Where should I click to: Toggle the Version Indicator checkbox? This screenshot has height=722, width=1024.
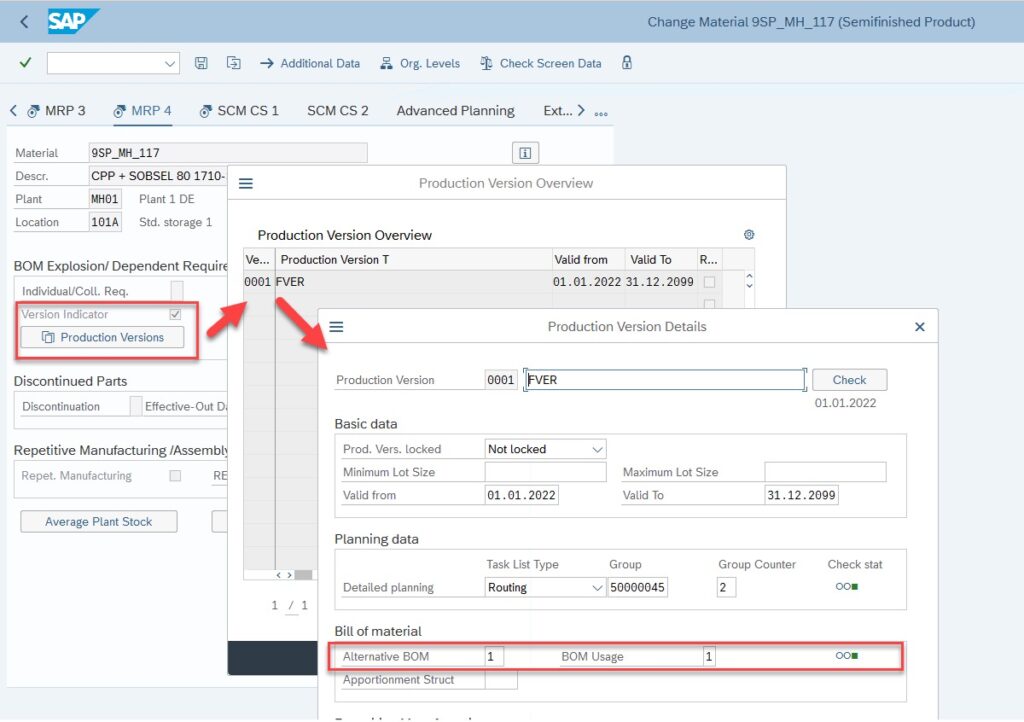[175, 314]
